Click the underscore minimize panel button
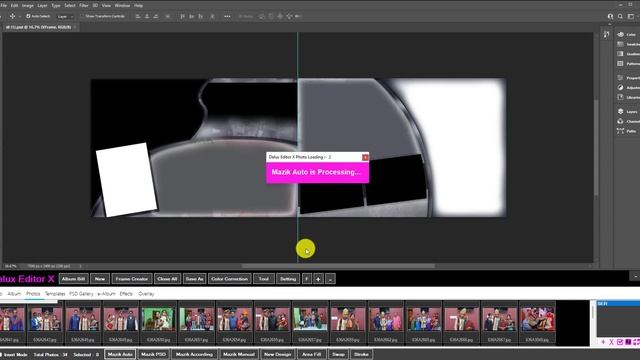The image size is (640, 360). 330,279
